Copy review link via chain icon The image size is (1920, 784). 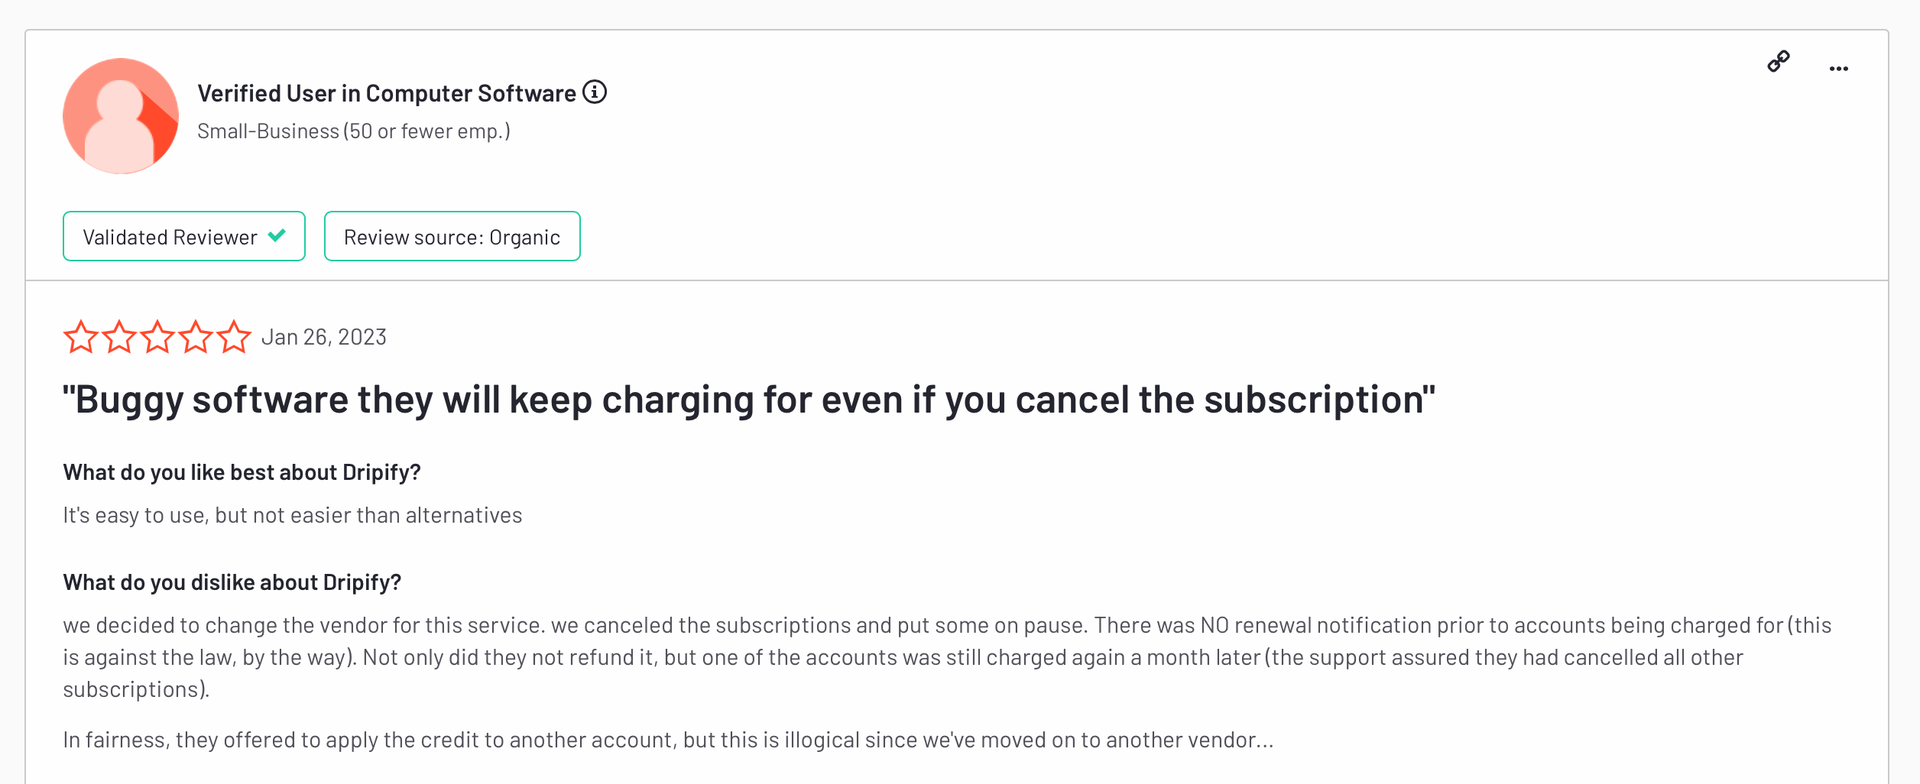1778,62
